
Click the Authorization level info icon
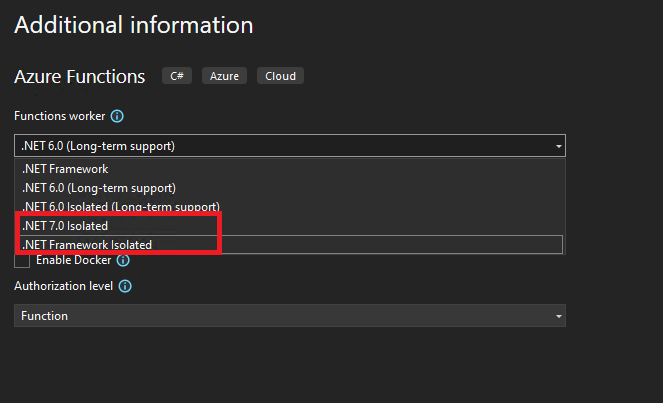pyautogui.click(x=125, y=286)
